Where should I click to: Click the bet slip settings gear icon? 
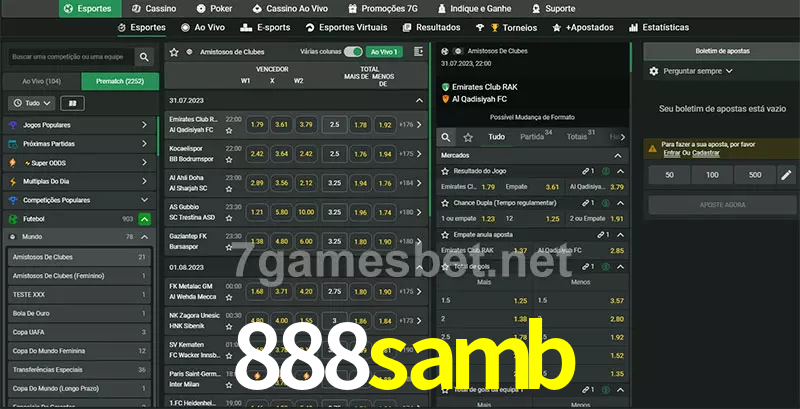[654, 71]
